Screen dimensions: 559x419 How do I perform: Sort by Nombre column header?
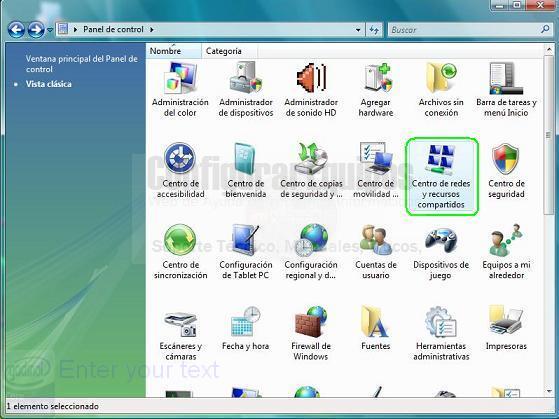(174, 51)
